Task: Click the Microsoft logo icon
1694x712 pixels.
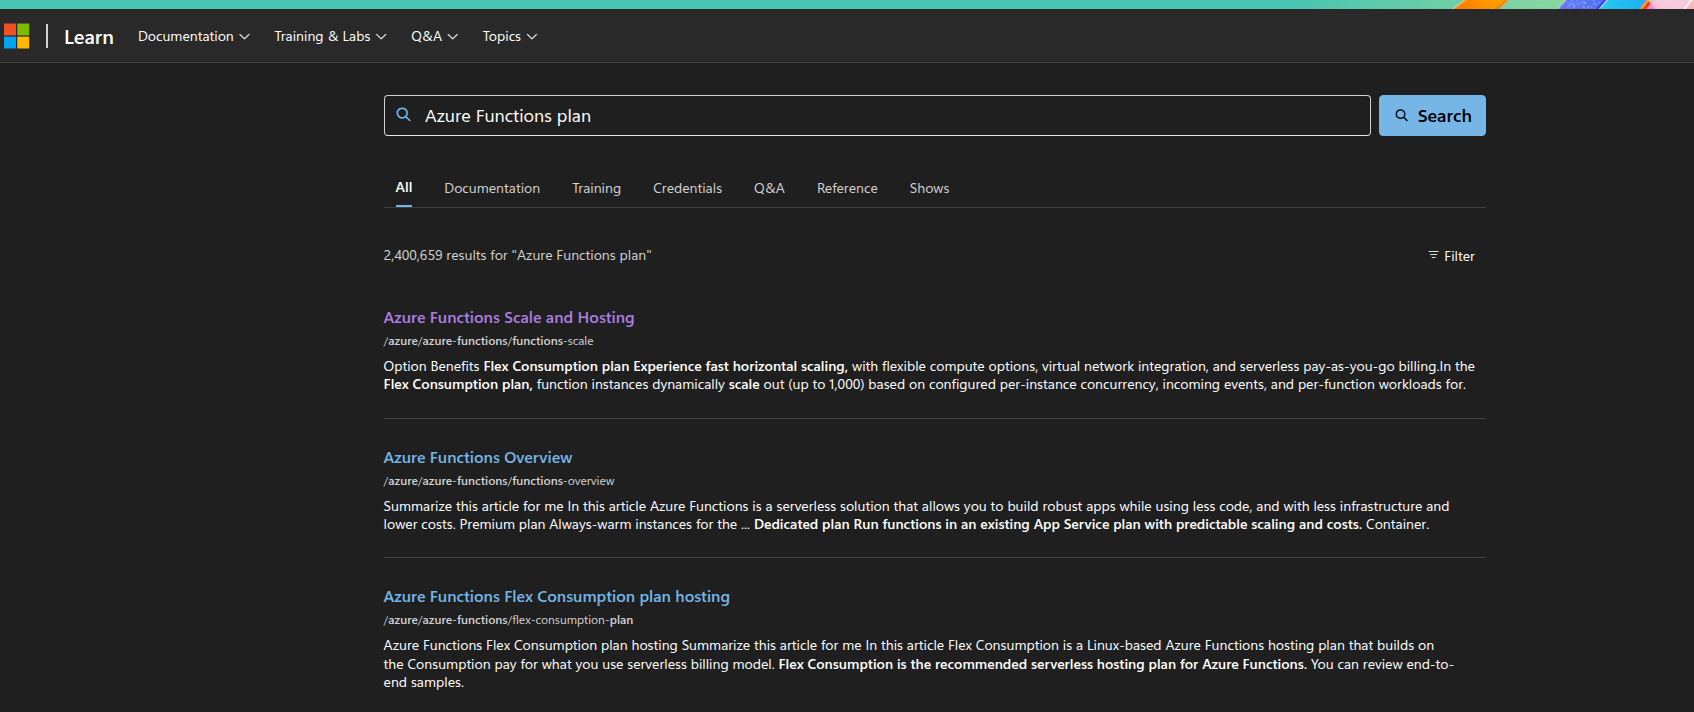Action: tap(17, 36)
